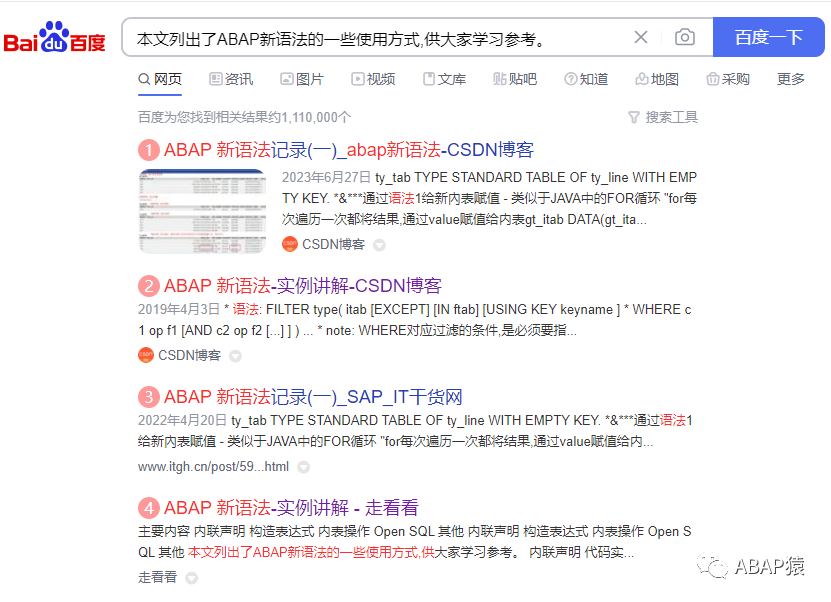This screenshot has height=602, width=831.
Task: Open result ABAP 新语法记录(一)_SAP_IT干货网
Action: [x=313, y=397]
